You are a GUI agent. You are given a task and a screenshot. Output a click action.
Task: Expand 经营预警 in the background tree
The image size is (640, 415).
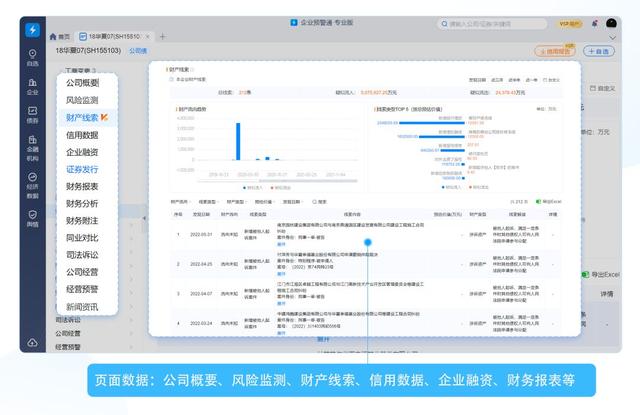(x=131, y=347)
